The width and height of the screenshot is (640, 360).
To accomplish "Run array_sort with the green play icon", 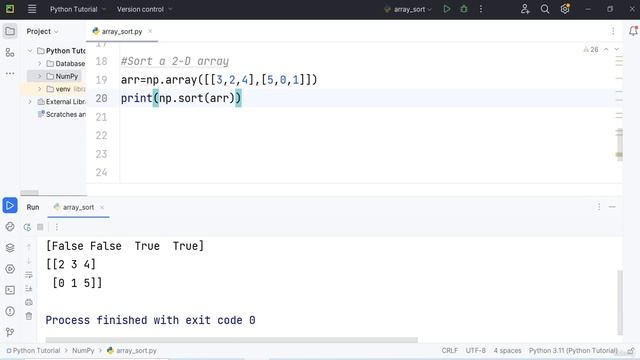I will pos(447,9).
